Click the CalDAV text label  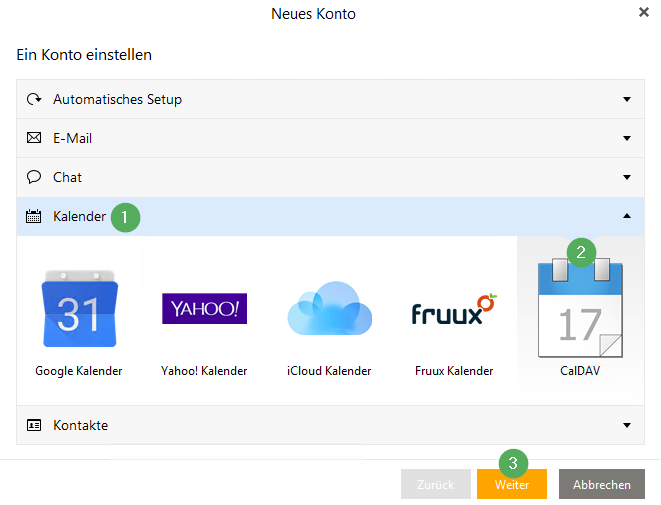pos(580,371)
